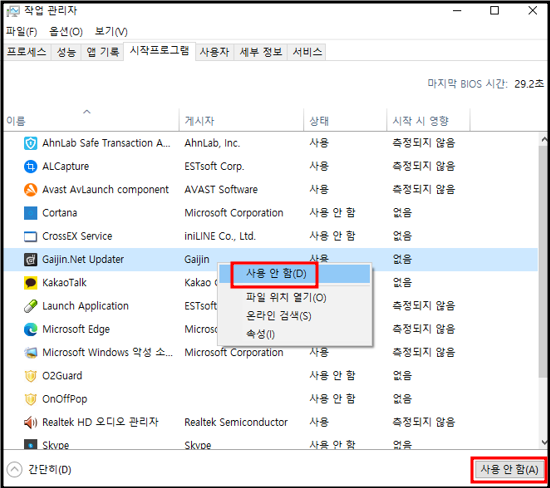Click the ESTsoft Corp. publisher cell

point(214,166)
